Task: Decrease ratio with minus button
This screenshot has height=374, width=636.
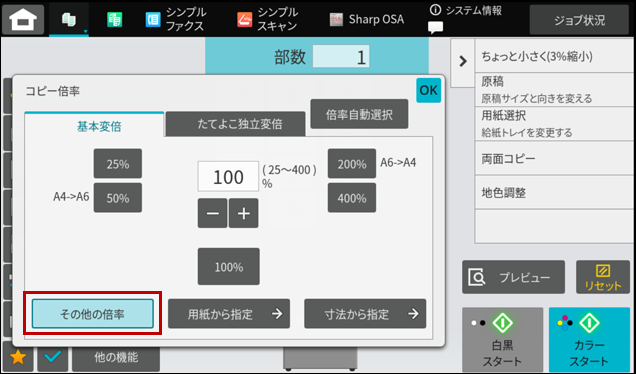Action: [x=213, y=213]
